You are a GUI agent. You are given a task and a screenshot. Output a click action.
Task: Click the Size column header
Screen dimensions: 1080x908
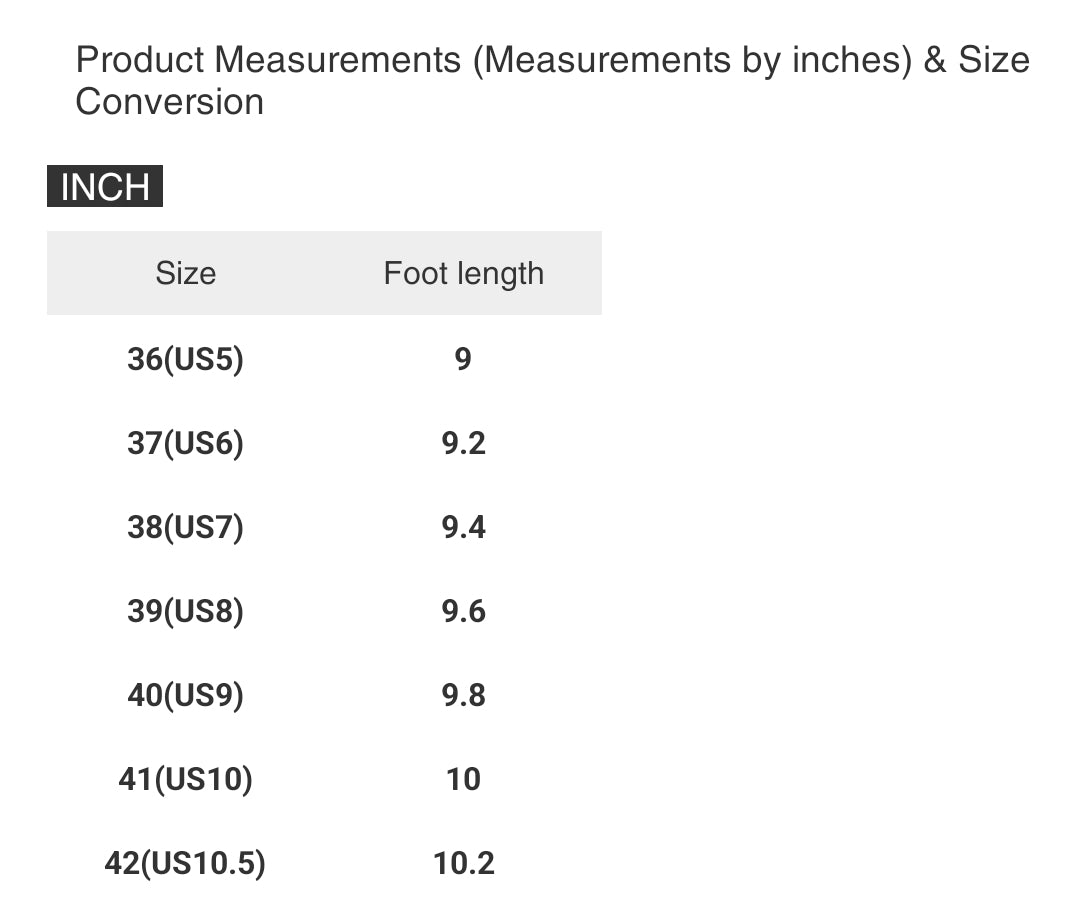(x=185, y=273)
